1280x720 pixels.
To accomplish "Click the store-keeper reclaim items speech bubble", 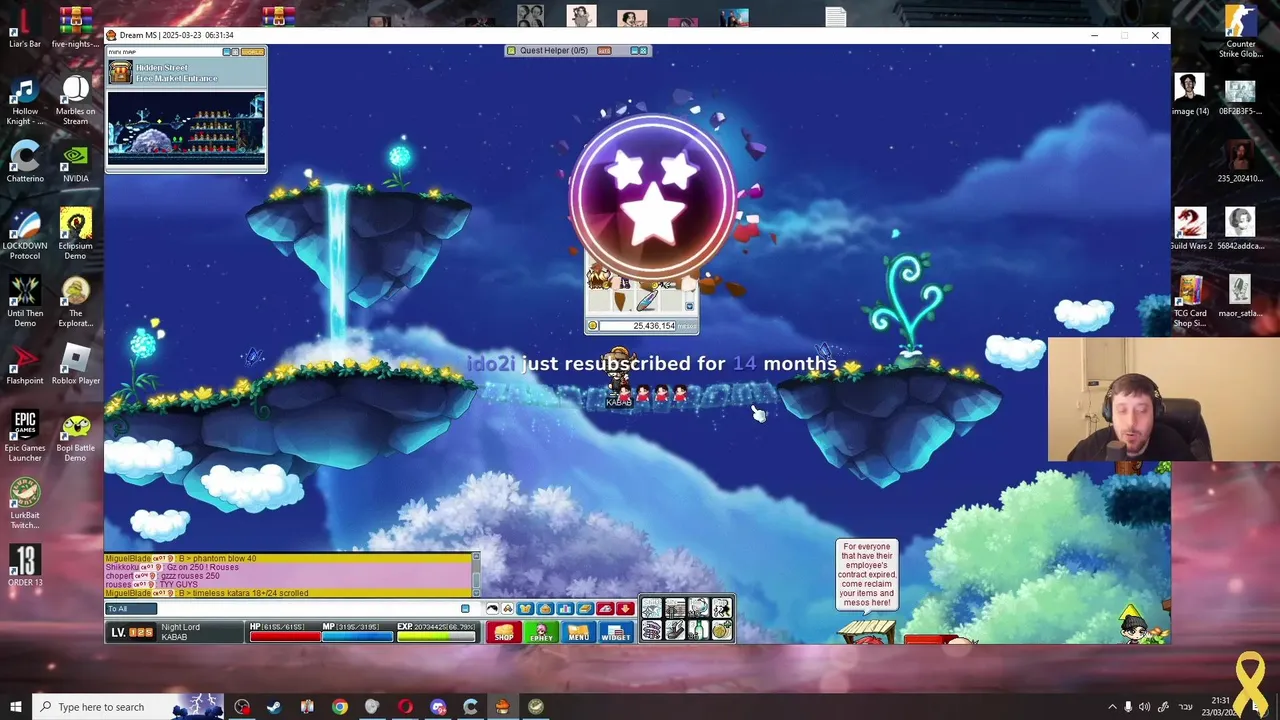I will pos(867,574).
